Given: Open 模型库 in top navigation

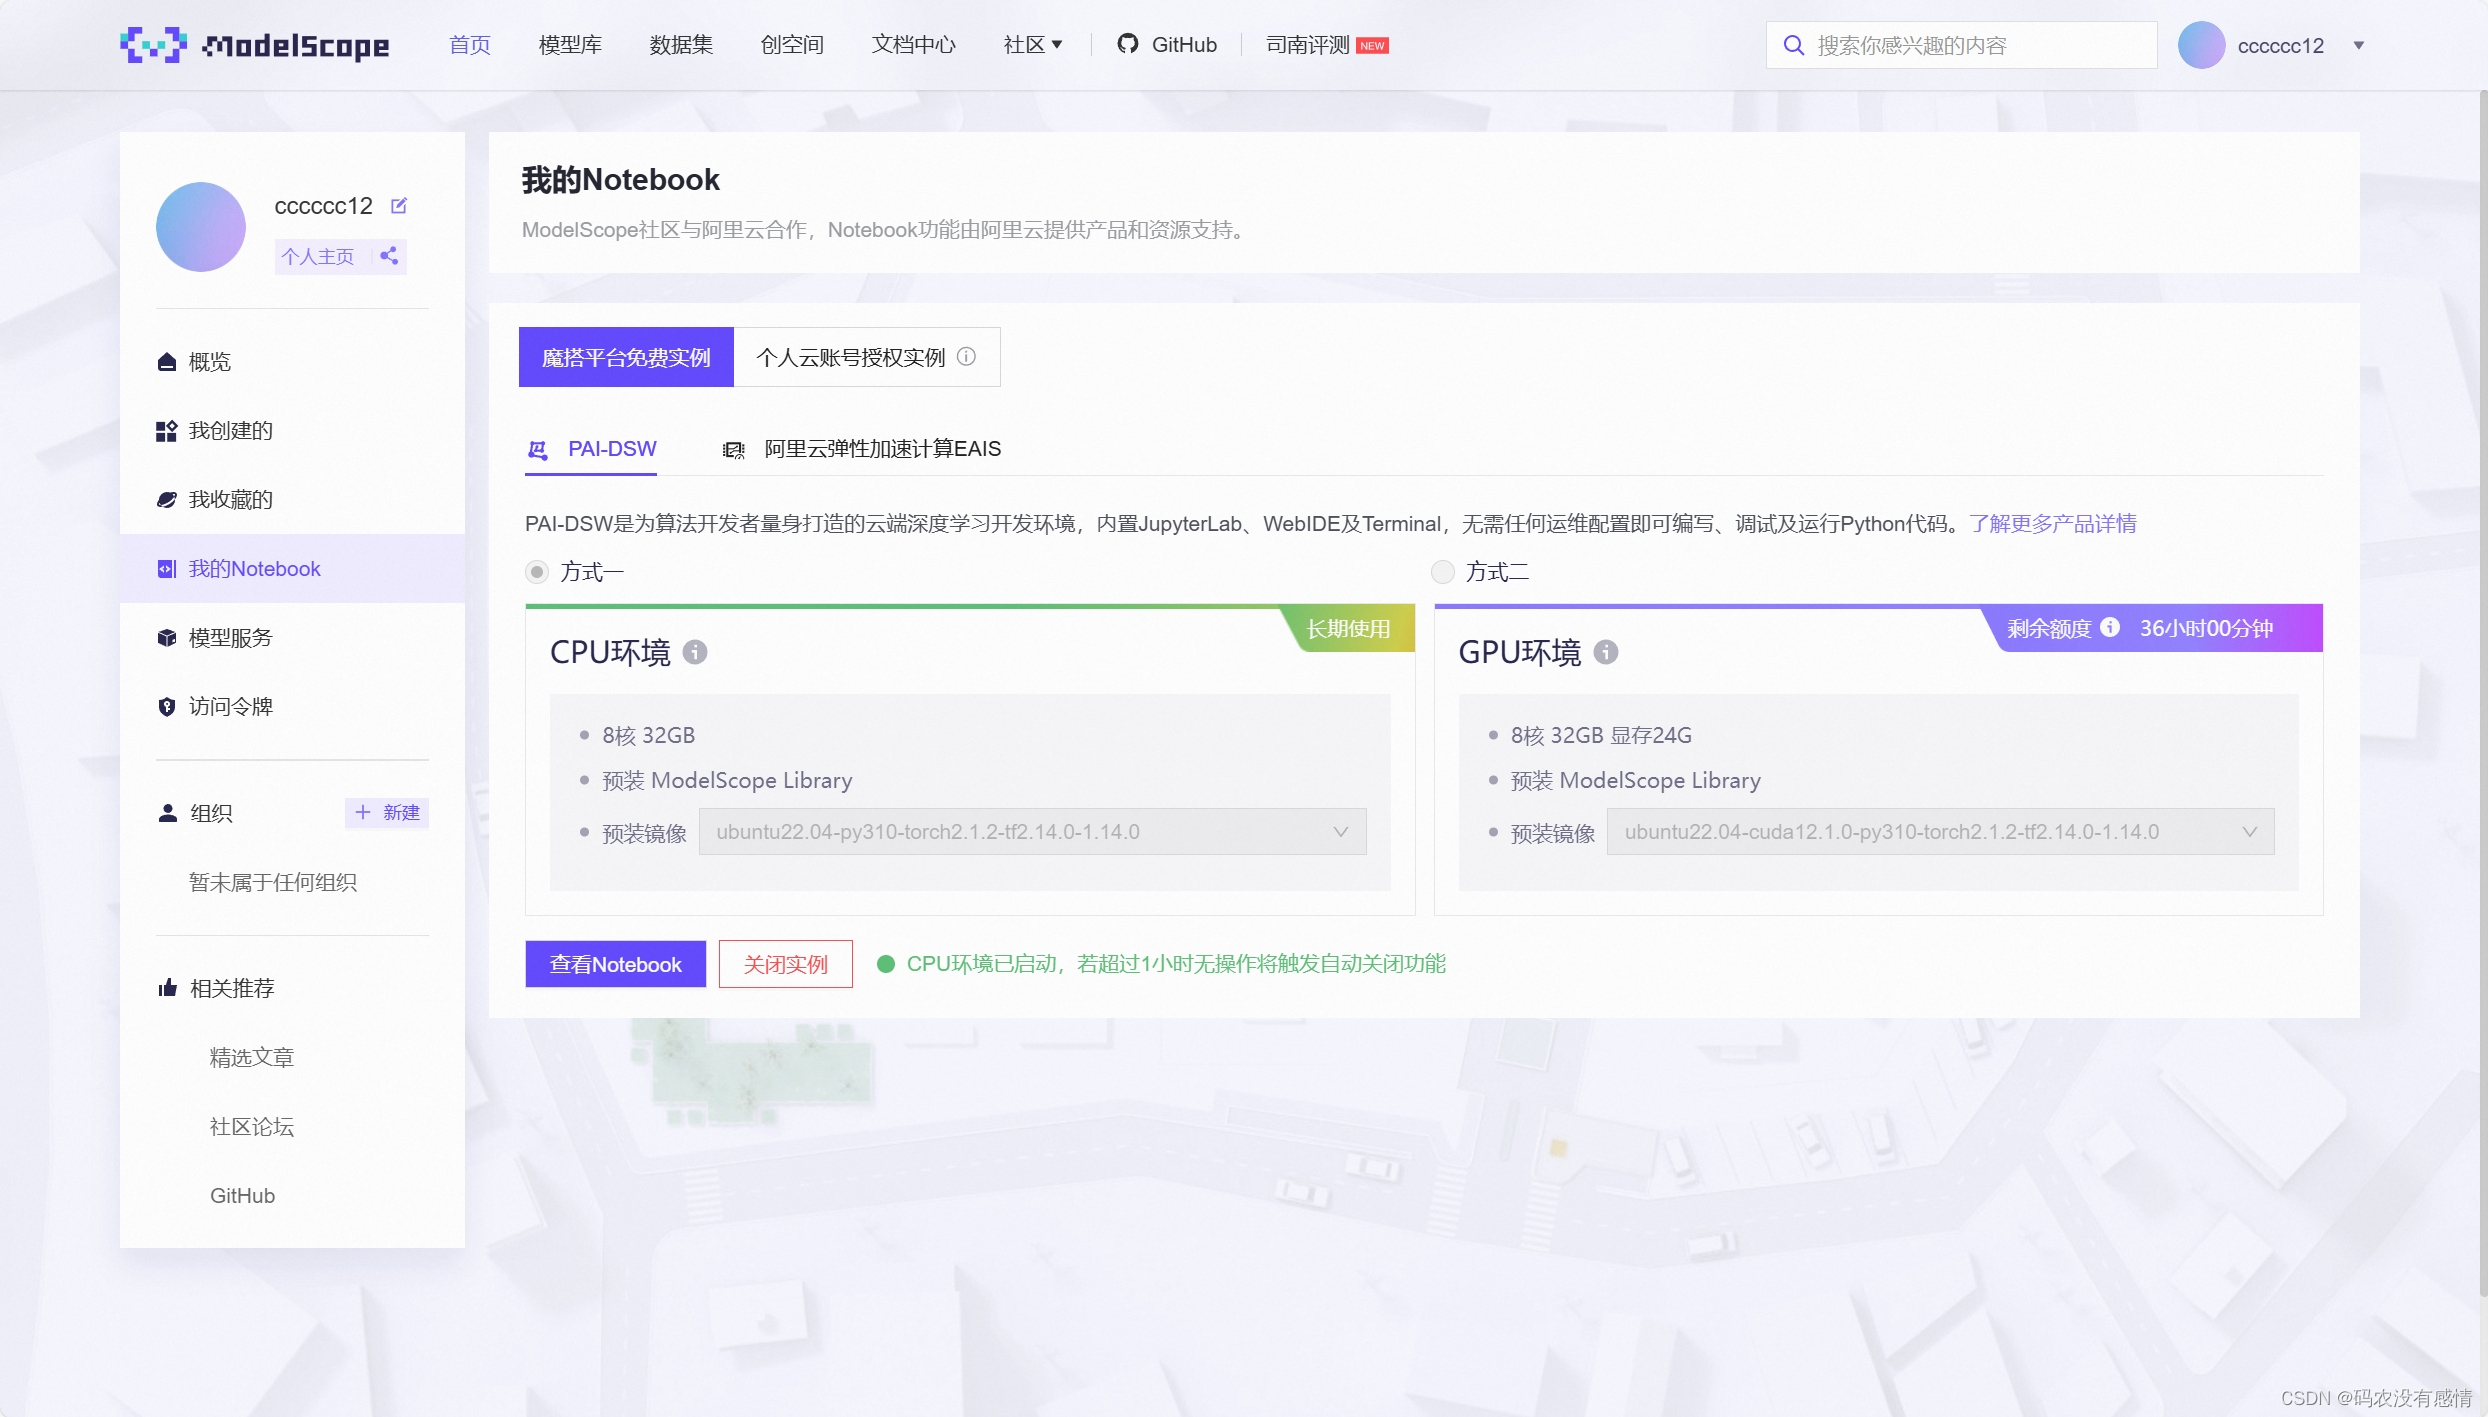Looking at the screenshot, I should click(x=570, y=45).
